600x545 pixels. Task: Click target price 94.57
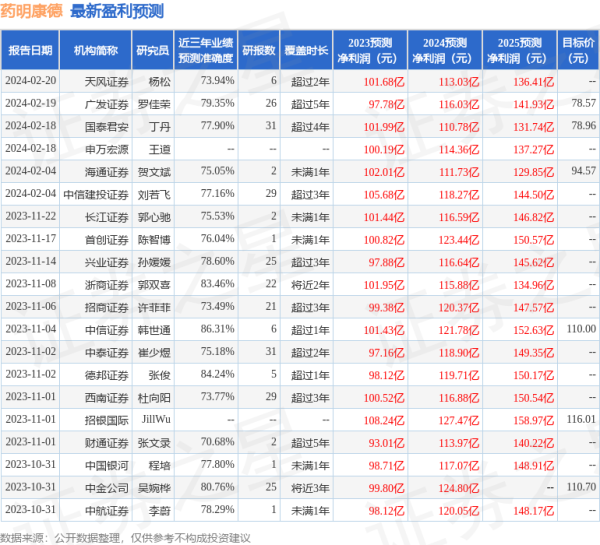pos(584,171)
